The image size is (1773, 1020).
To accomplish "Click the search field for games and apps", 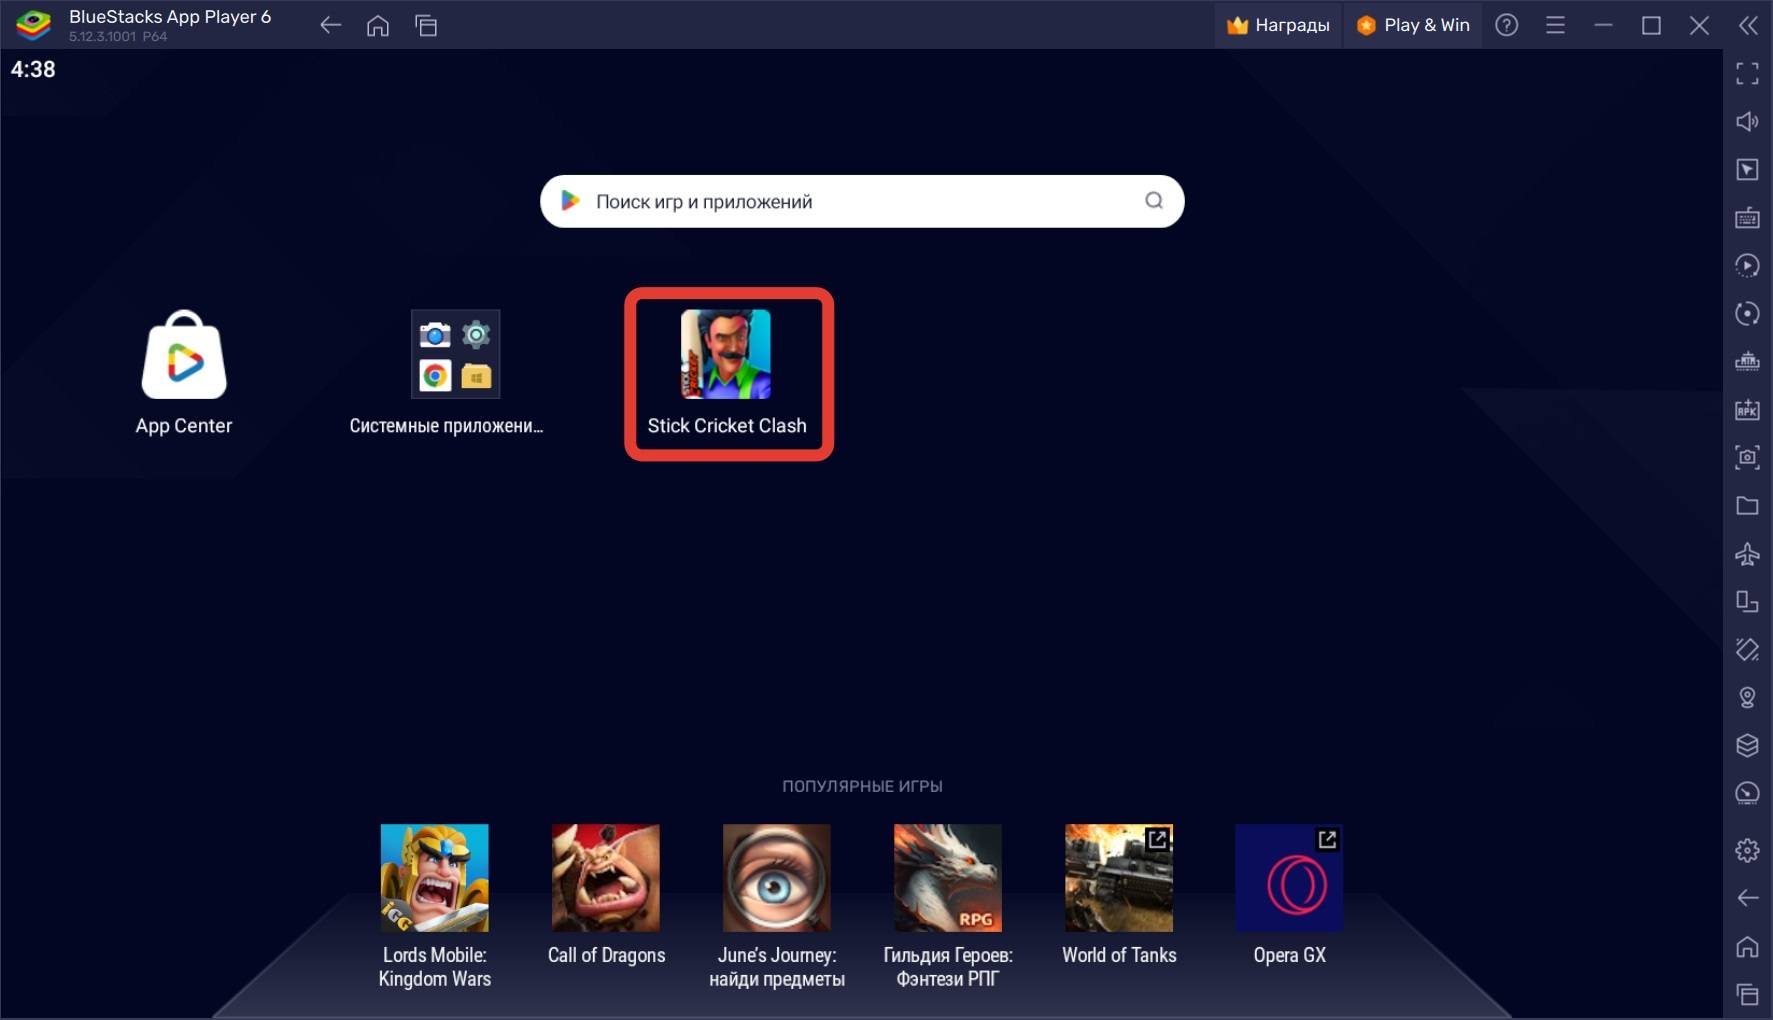I will tap(862, 201).
